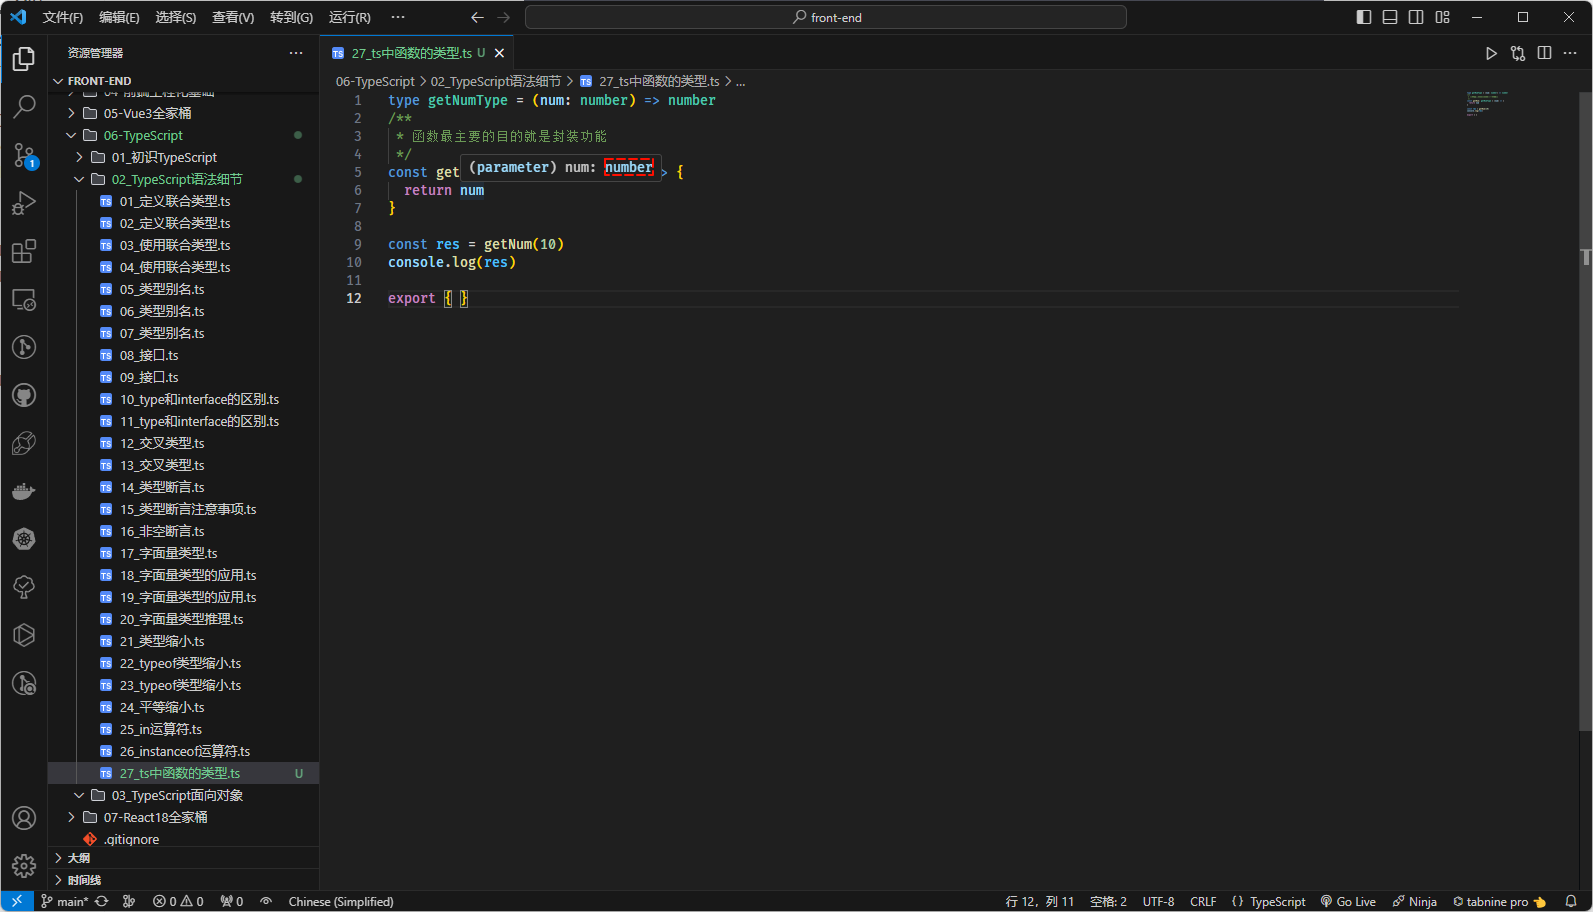
Task: Open the Manage settings gear
Action: coord(24,865)
